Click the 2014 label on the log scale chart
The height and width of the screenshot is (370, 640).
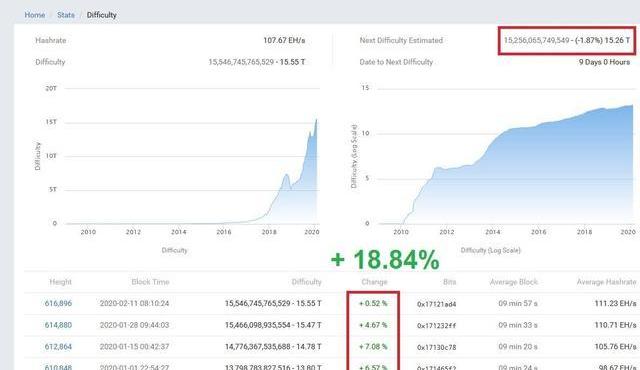click(x=493, y=232)
